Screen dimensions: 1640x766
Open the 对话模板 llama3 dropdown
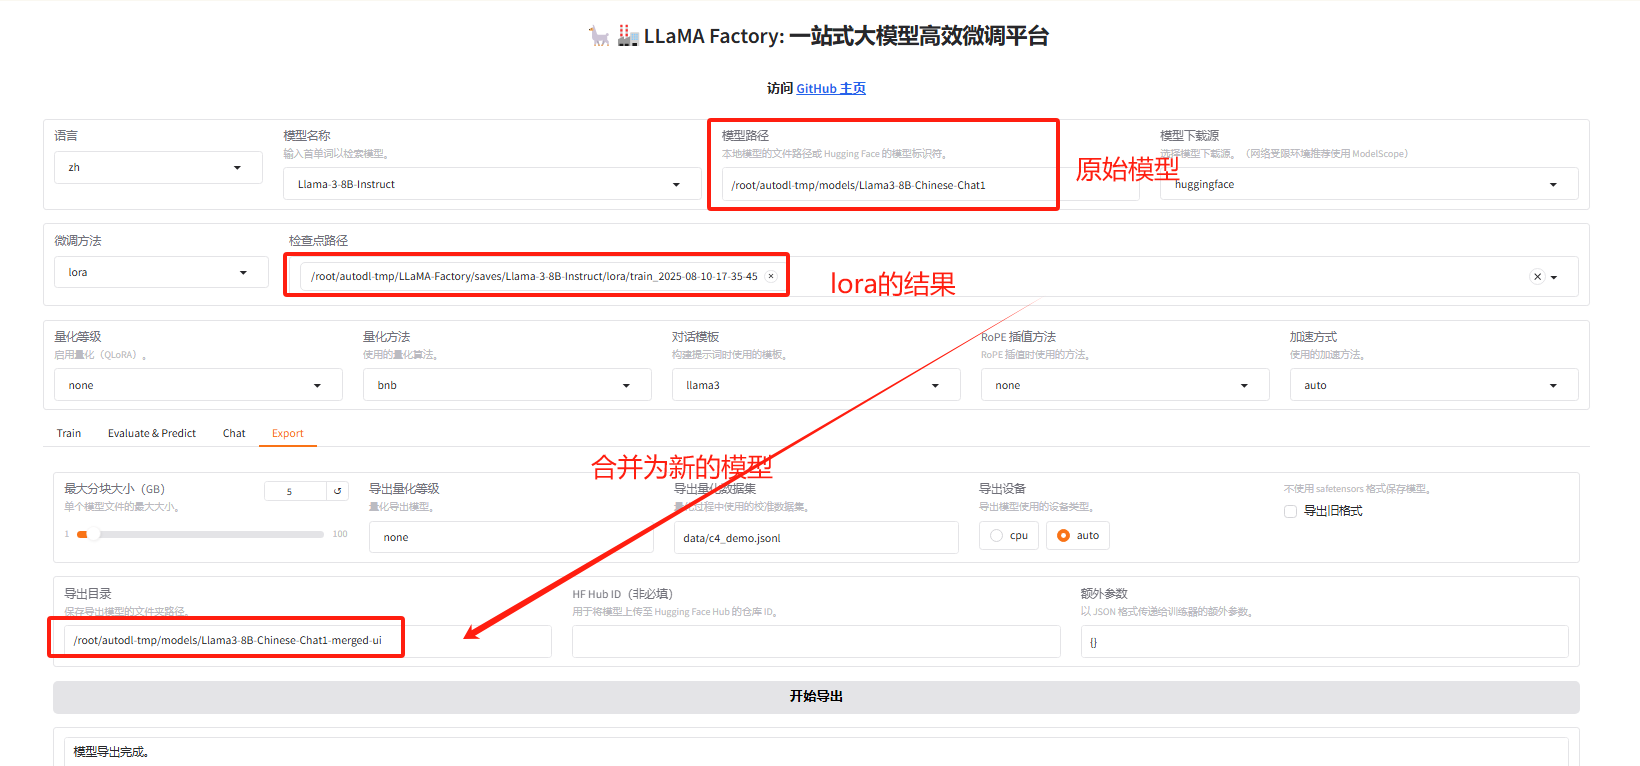click(x=816, y=385)
